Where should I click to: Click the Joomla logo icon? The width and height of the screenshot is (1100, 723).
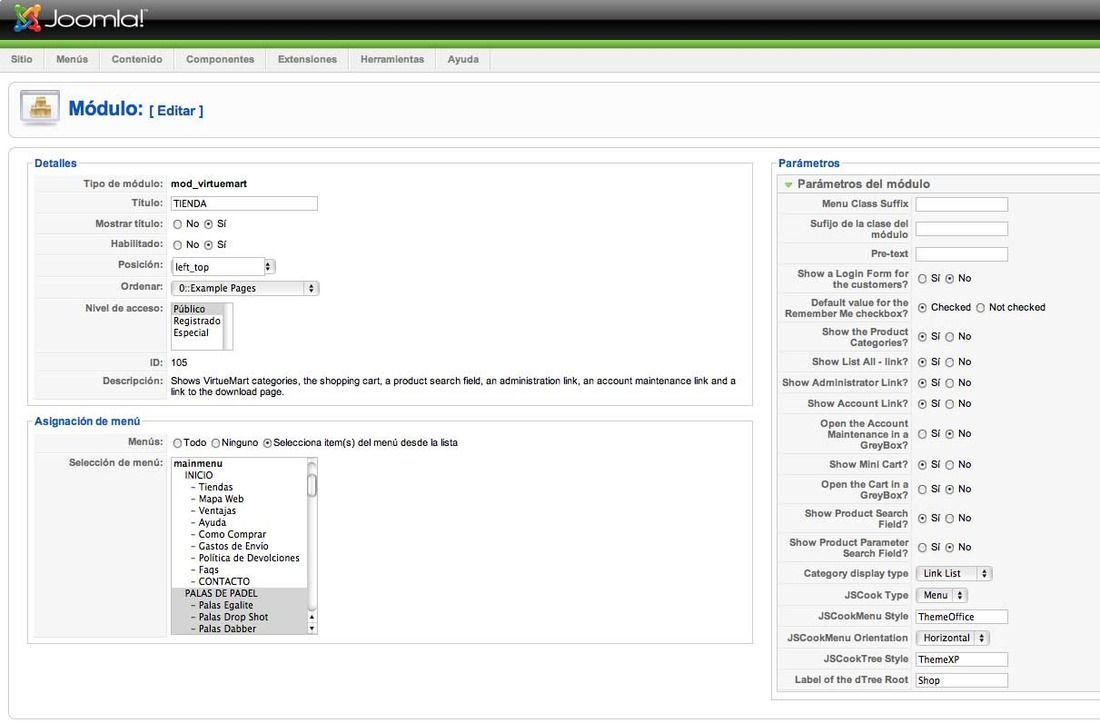click(27, 18)
